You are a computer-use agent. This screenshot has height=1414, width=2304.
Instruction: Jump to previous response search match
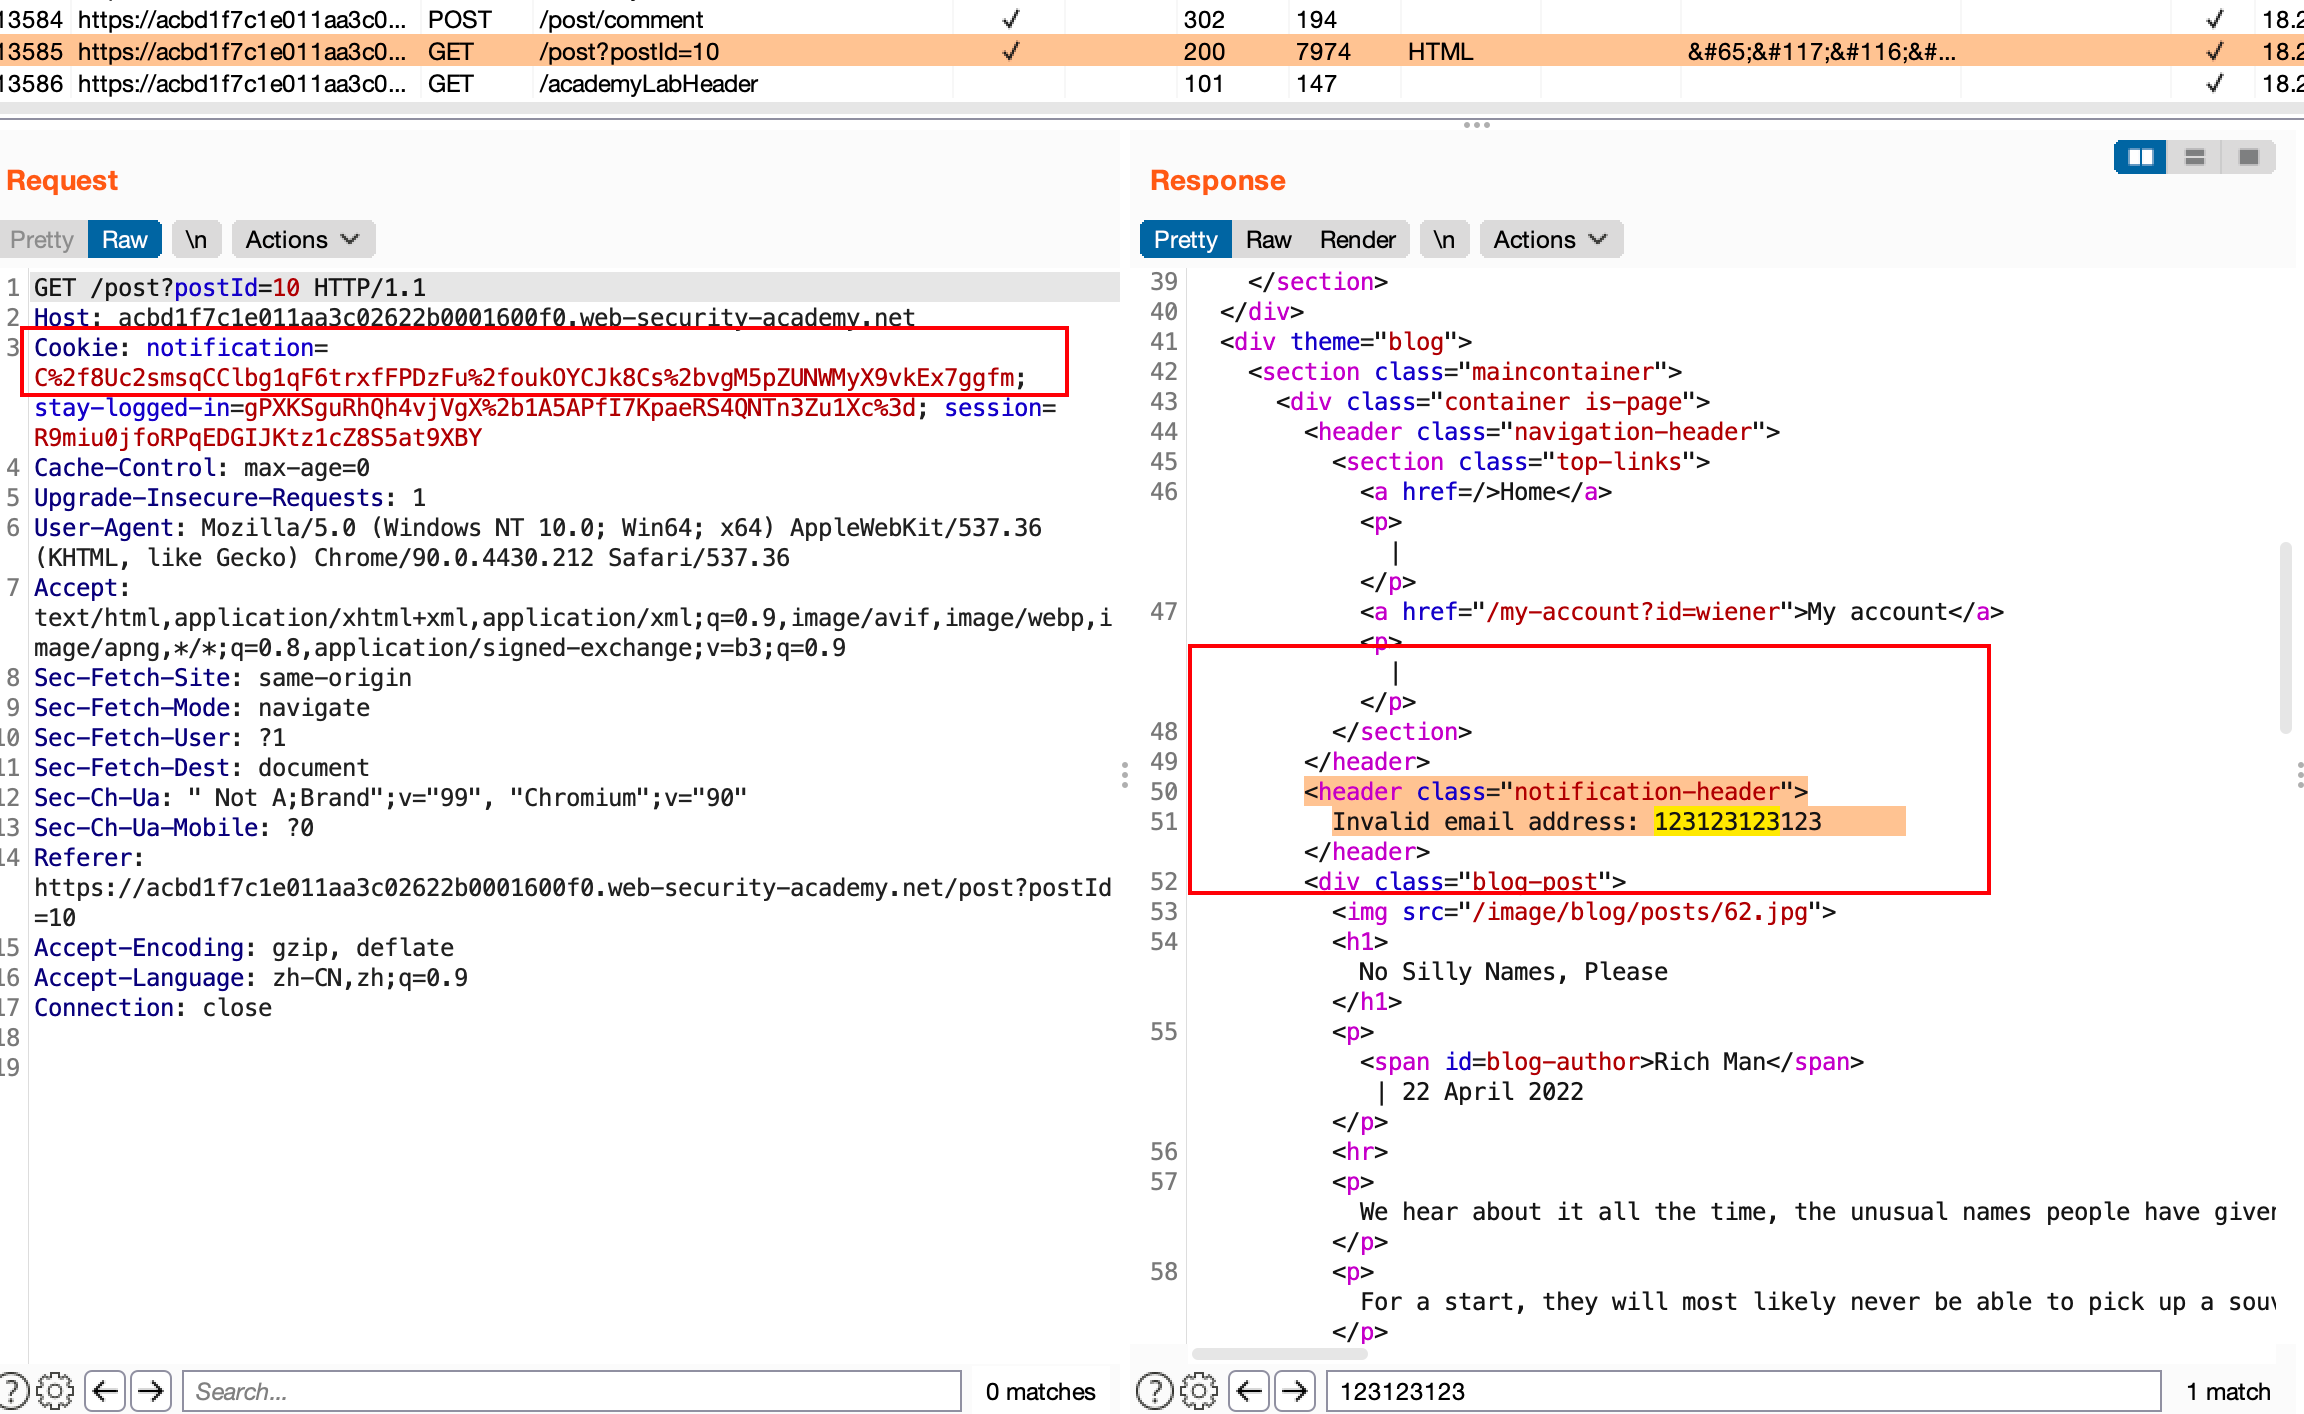[1249, 1391]
